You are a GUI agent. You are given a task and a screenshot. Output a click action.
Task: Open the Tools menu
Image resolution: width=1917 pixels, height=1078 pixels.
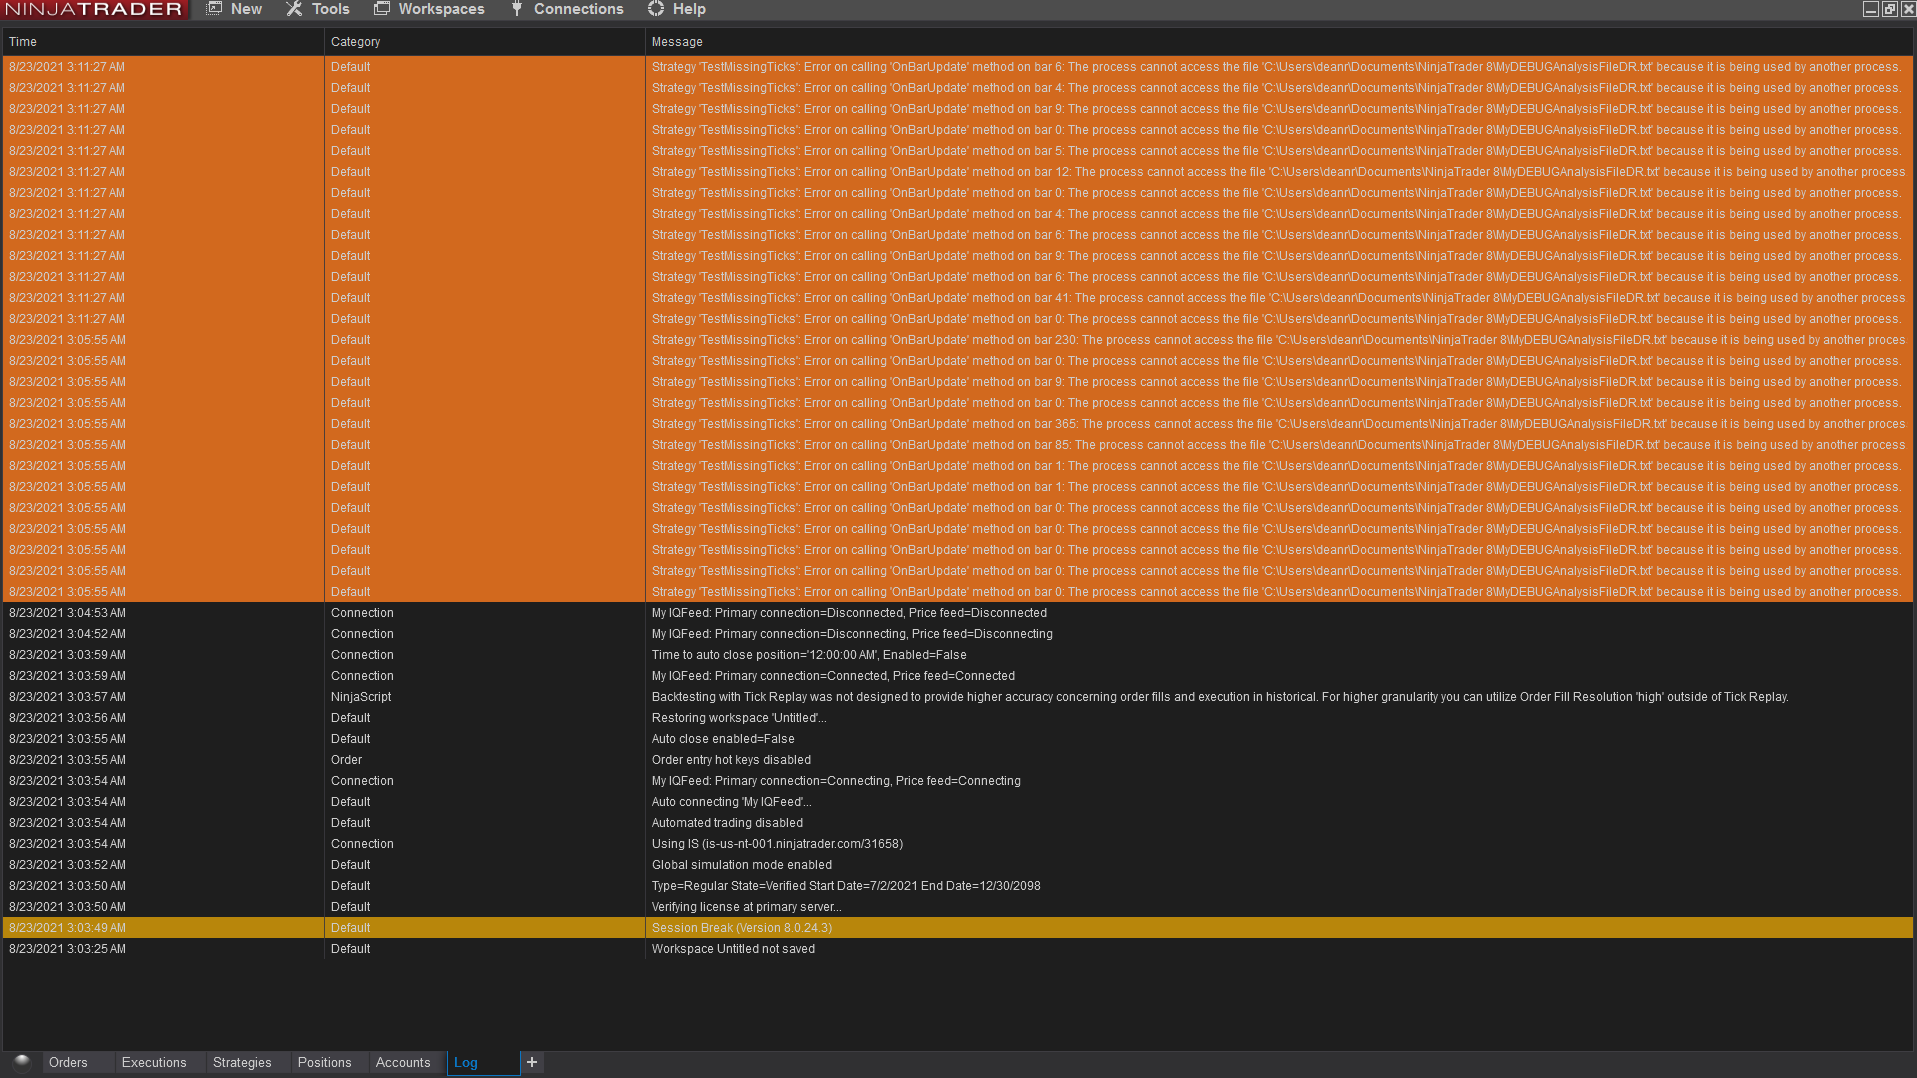tap(318, 9)
